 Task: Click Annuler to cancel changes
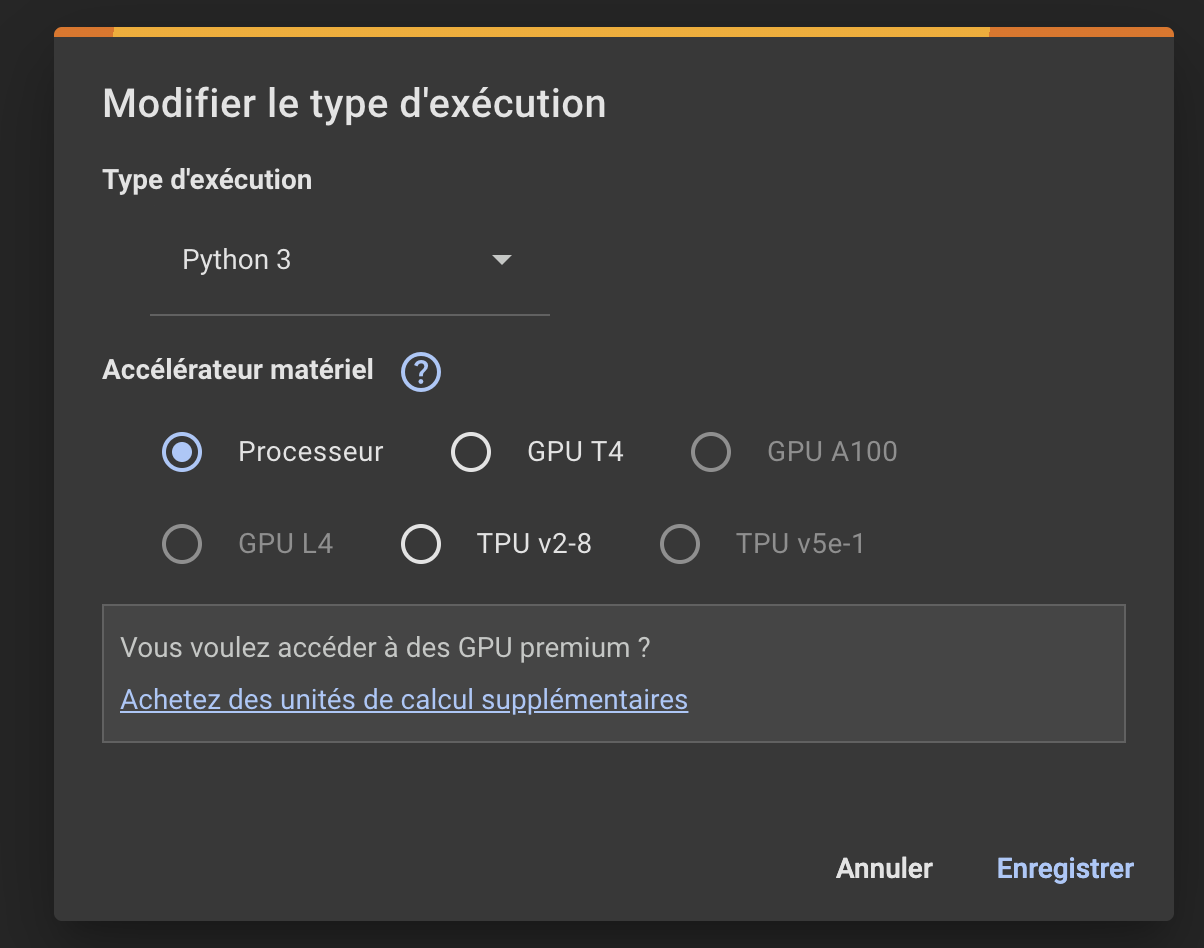883,868
